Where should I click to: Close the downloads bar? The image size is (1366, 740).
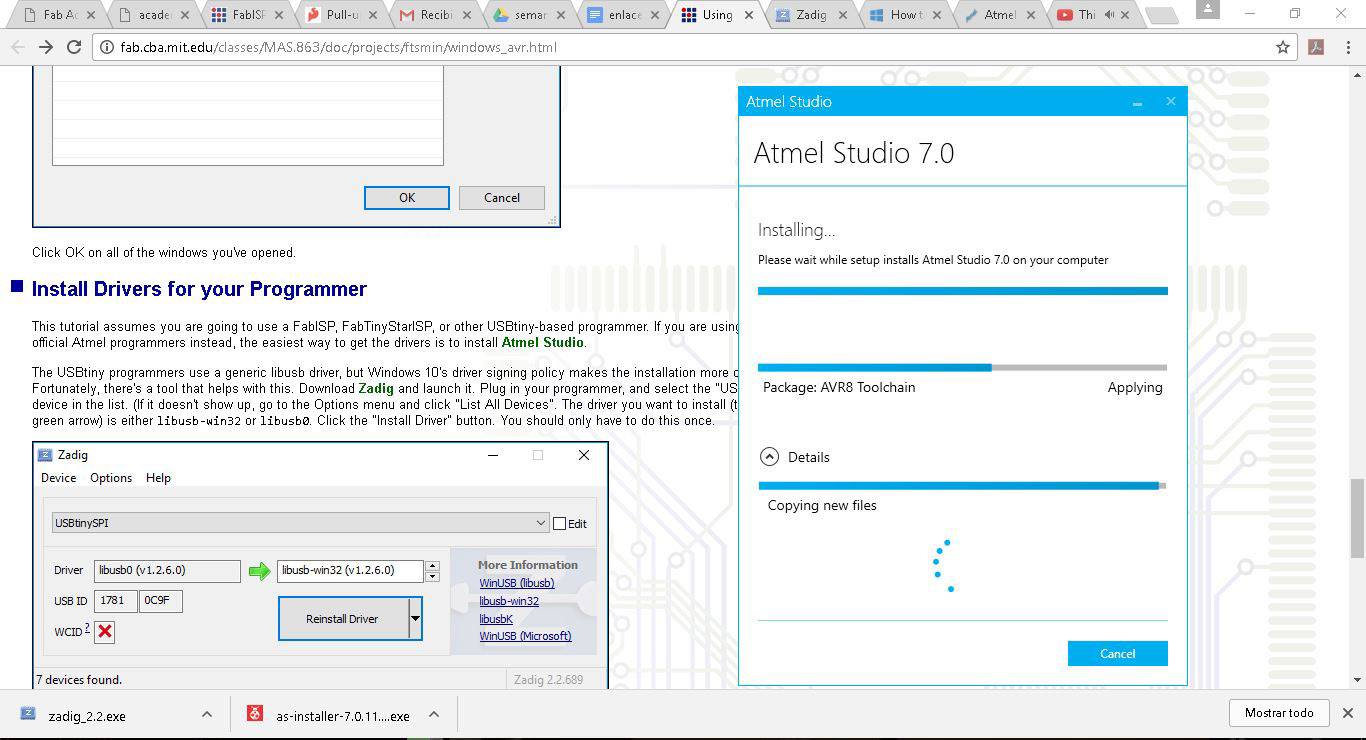[1347, 713]
